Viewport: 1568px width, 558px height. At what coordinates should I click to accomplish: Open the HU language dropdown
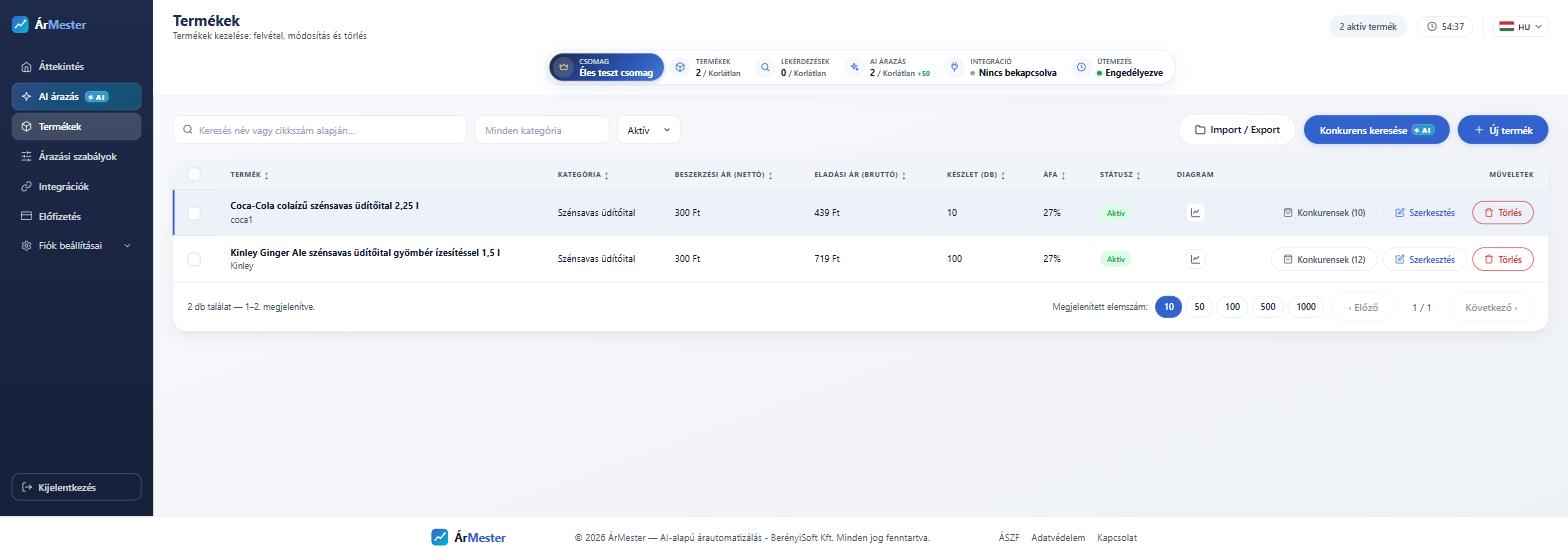coord(1520,27)
